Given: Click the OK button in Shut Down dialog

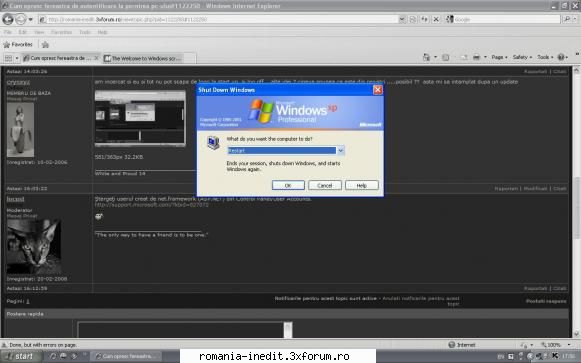Looking at the screenshot, I should [x=288, y=185].
